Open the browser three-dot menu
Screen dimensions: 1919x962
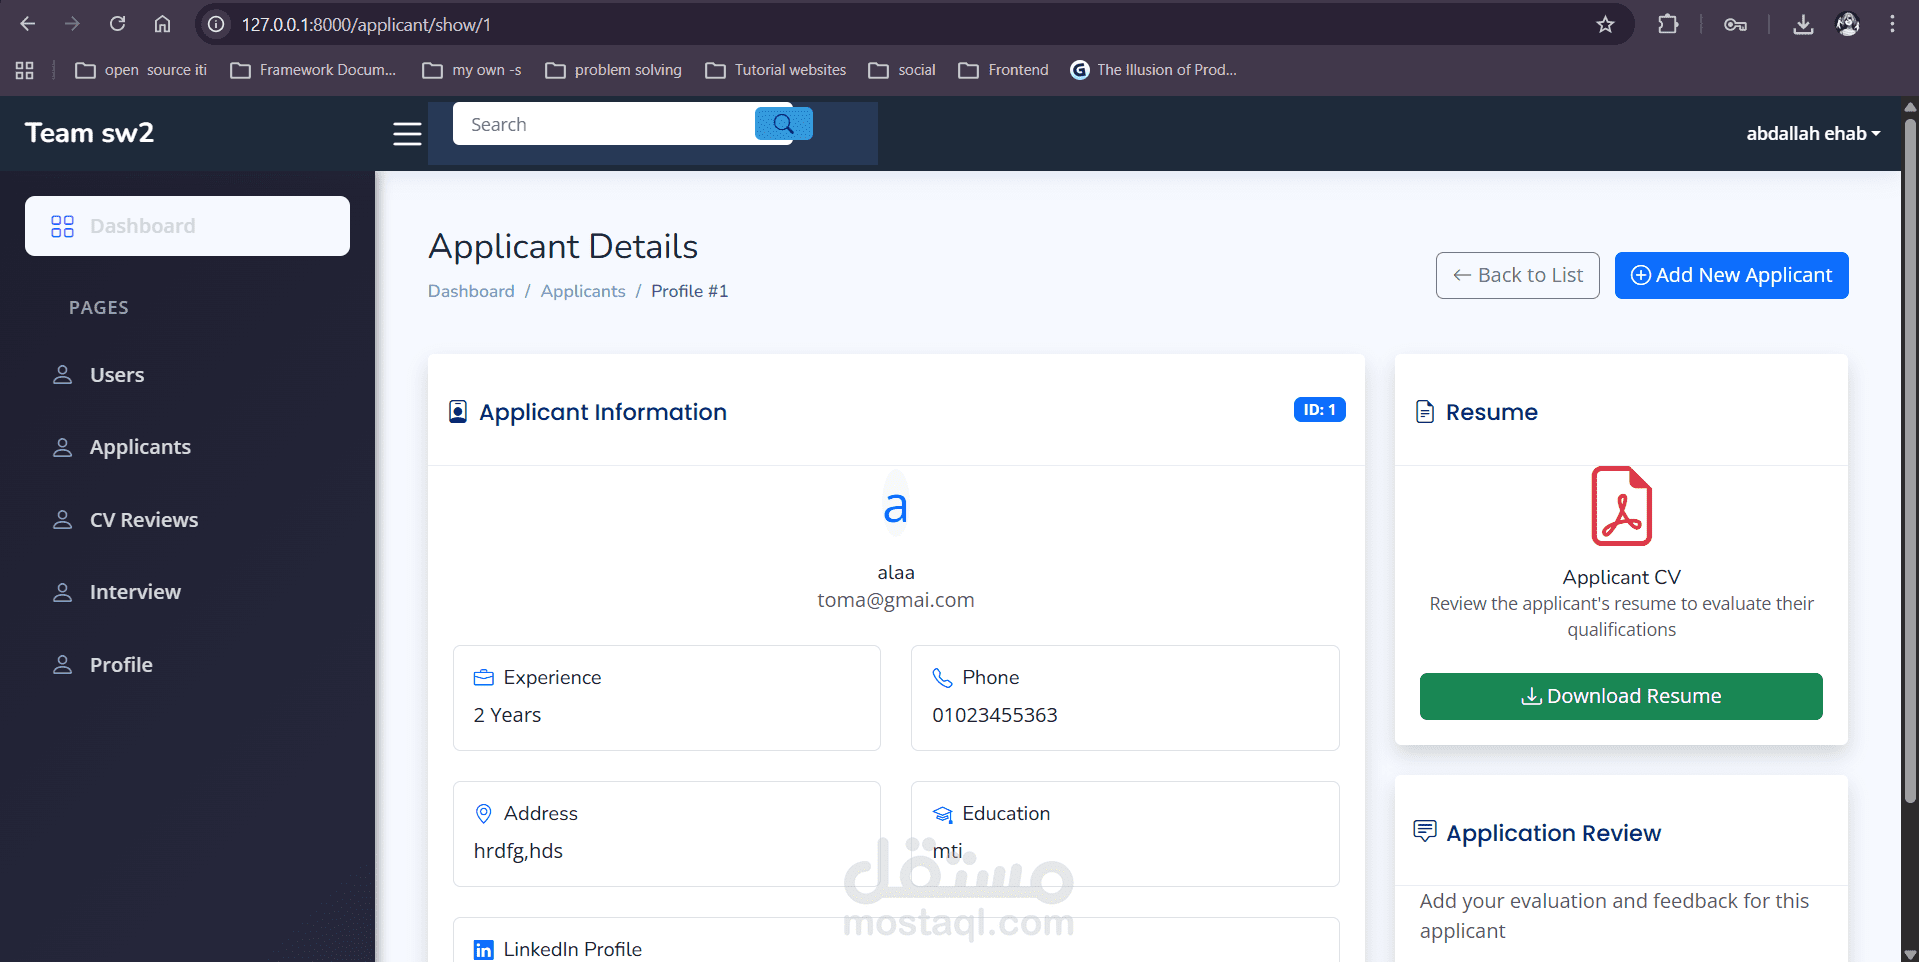point(1892,24)
